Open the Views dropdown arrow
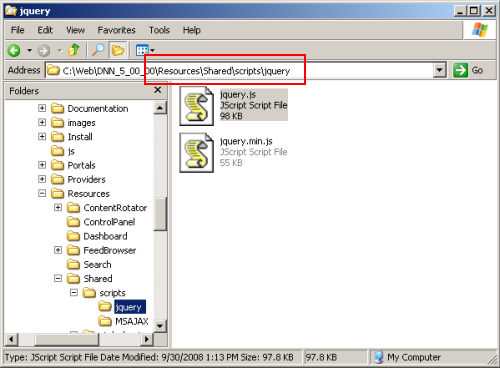Screen dimensions: 500x368 (152, 51)
